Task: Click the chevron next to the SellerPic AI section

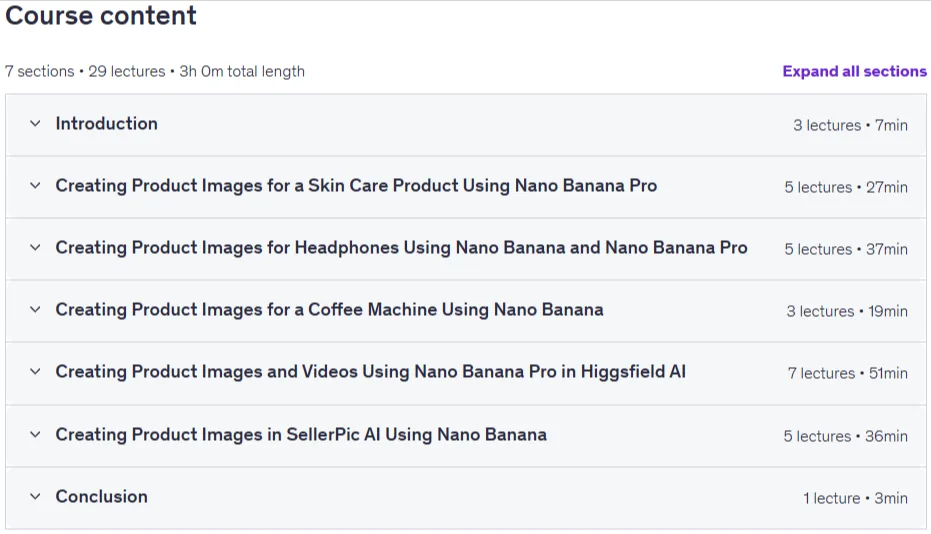Action: [35, 434]
